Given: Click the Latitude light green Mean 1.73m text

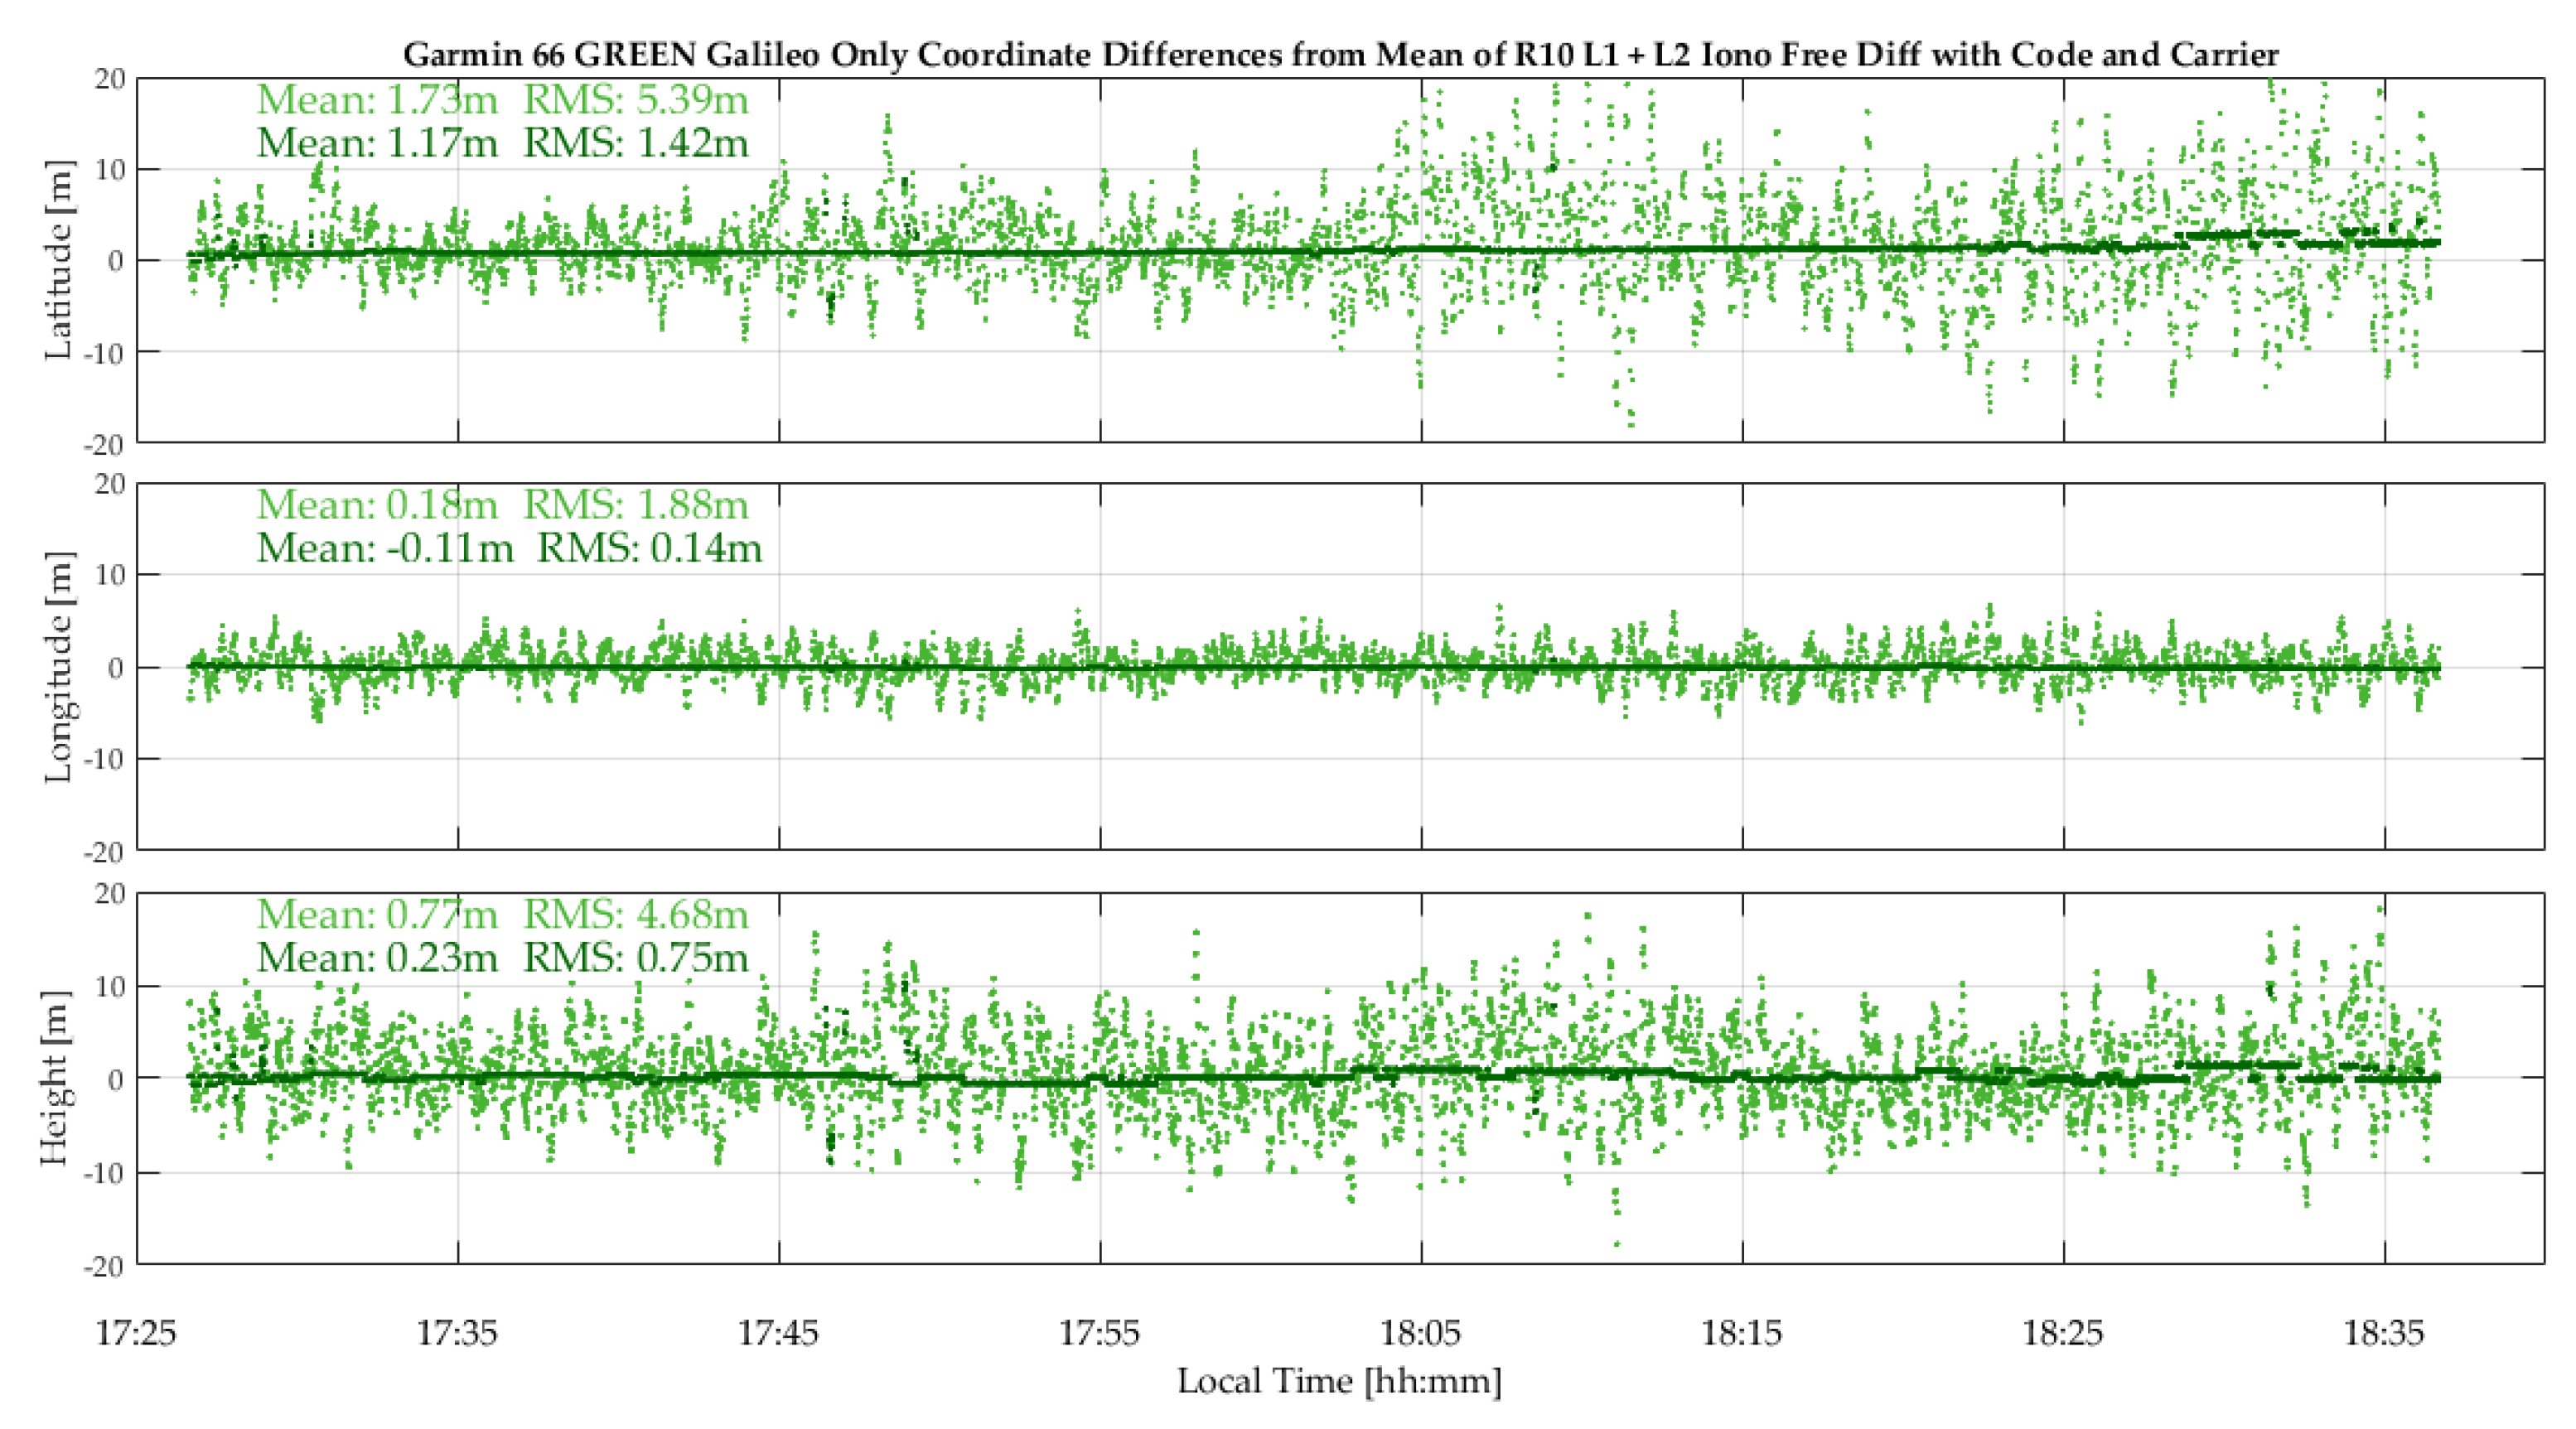Looking at the screenshot, I should (x=377, y=99).
